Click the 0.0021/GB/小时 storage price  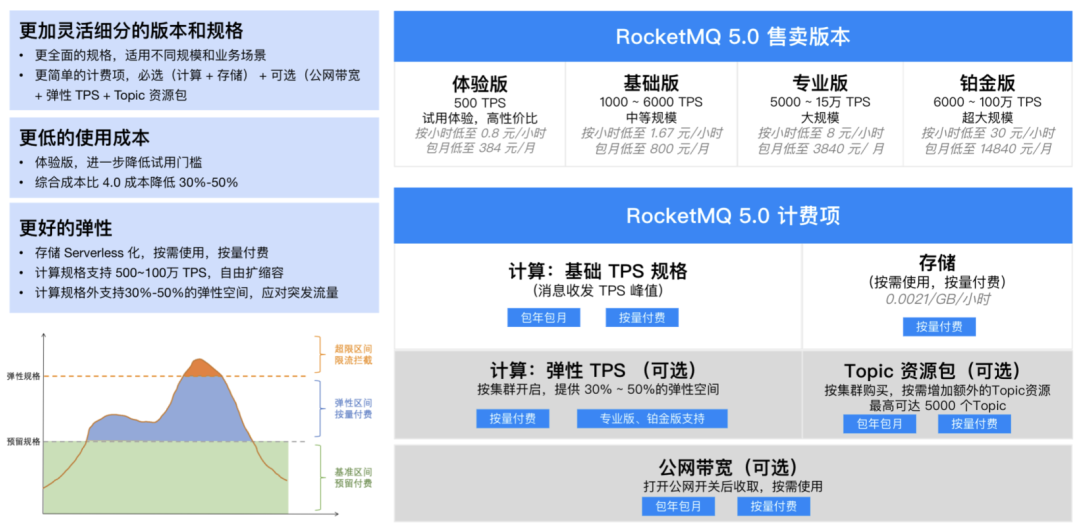click(939, 300)
